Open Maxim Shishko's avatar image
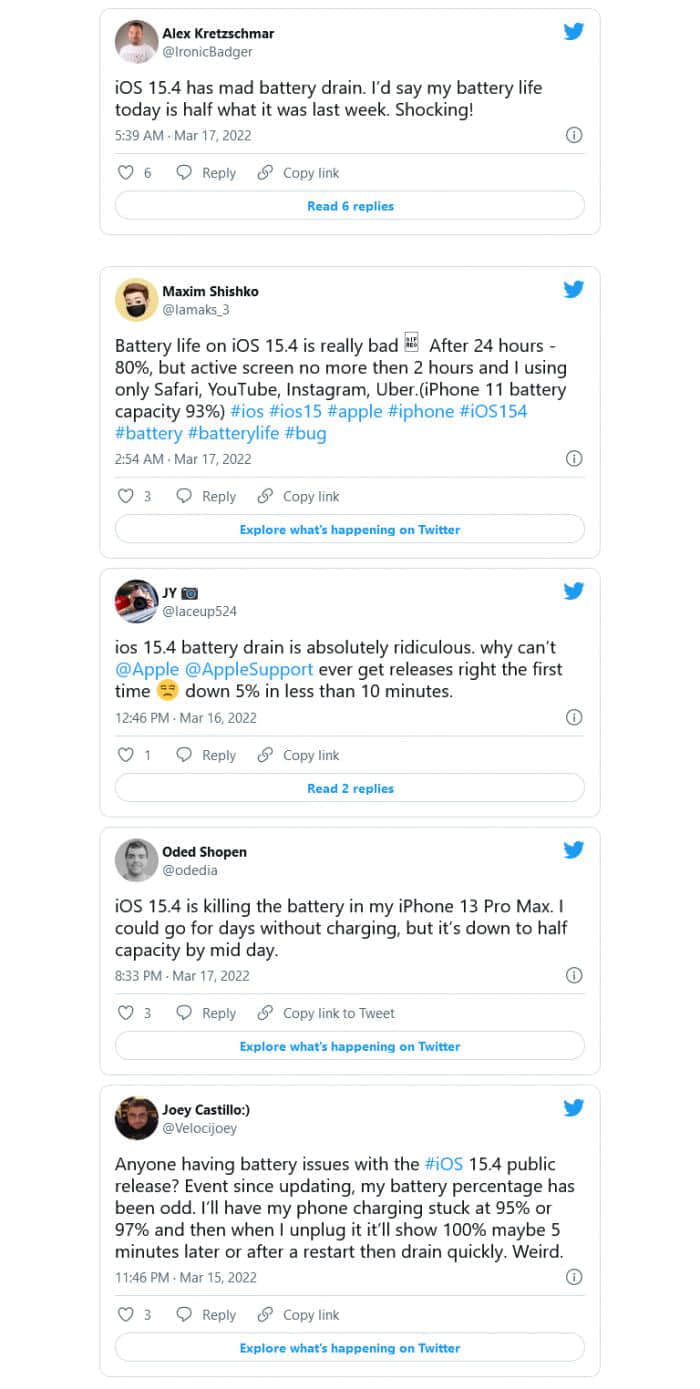700x1389 pixels. (x=136, y=299)
